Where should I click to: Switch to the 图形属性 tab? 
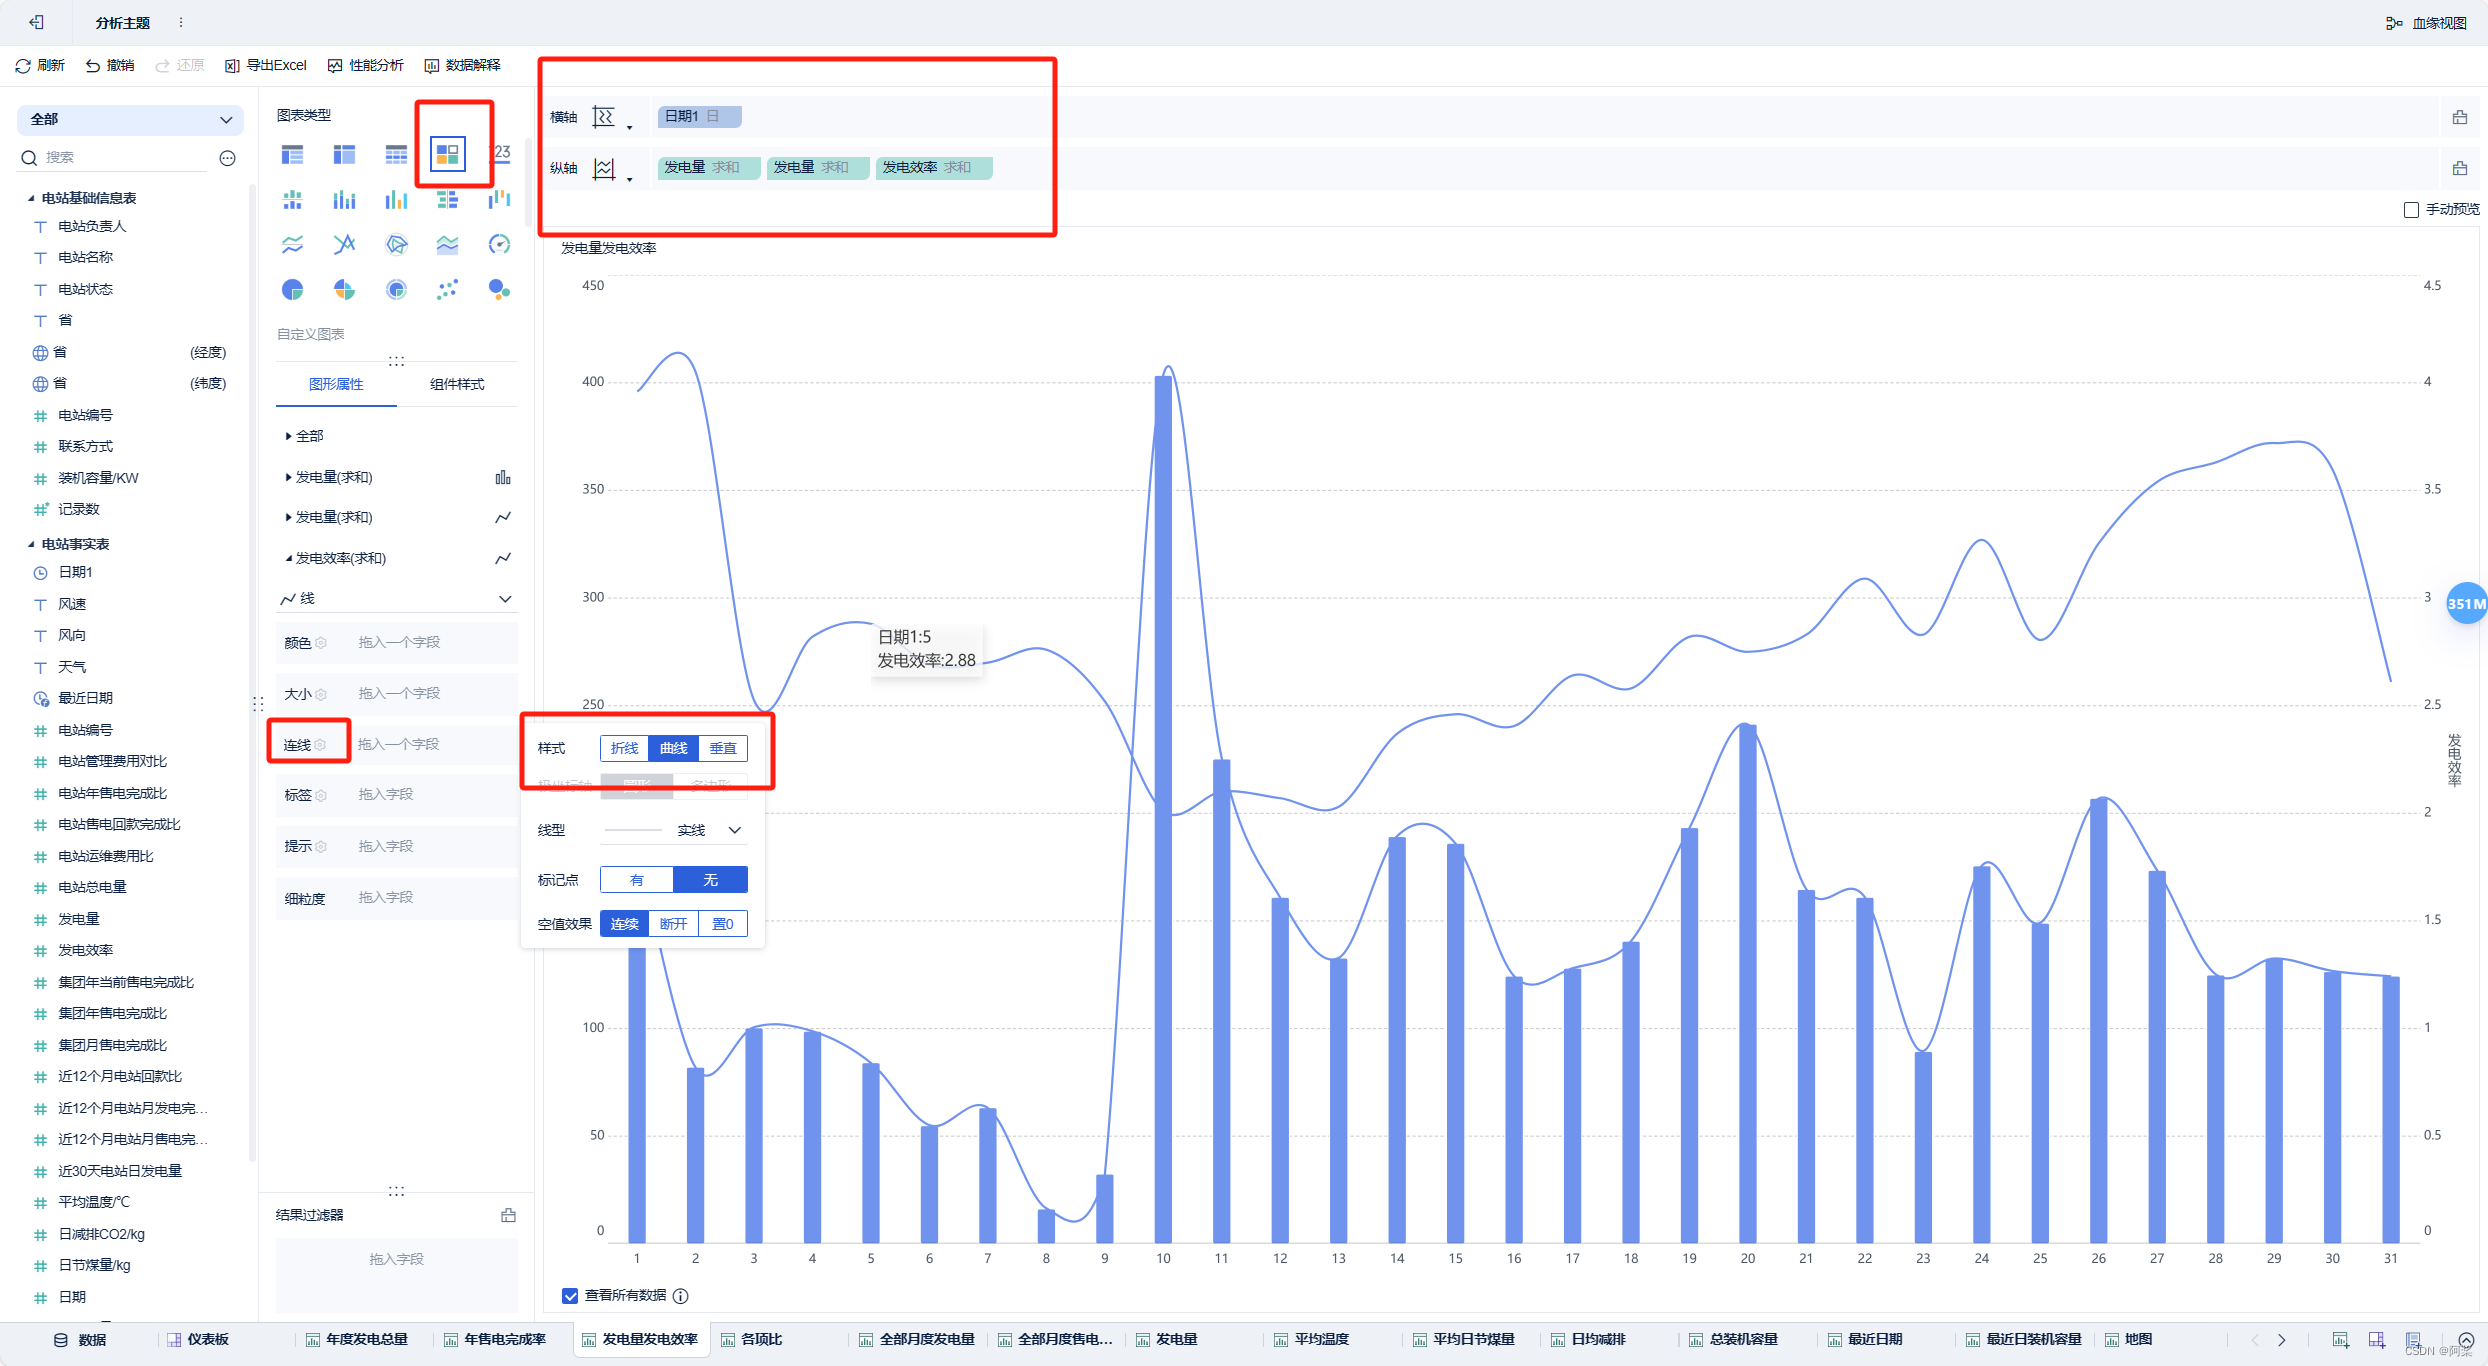point(336,385)
